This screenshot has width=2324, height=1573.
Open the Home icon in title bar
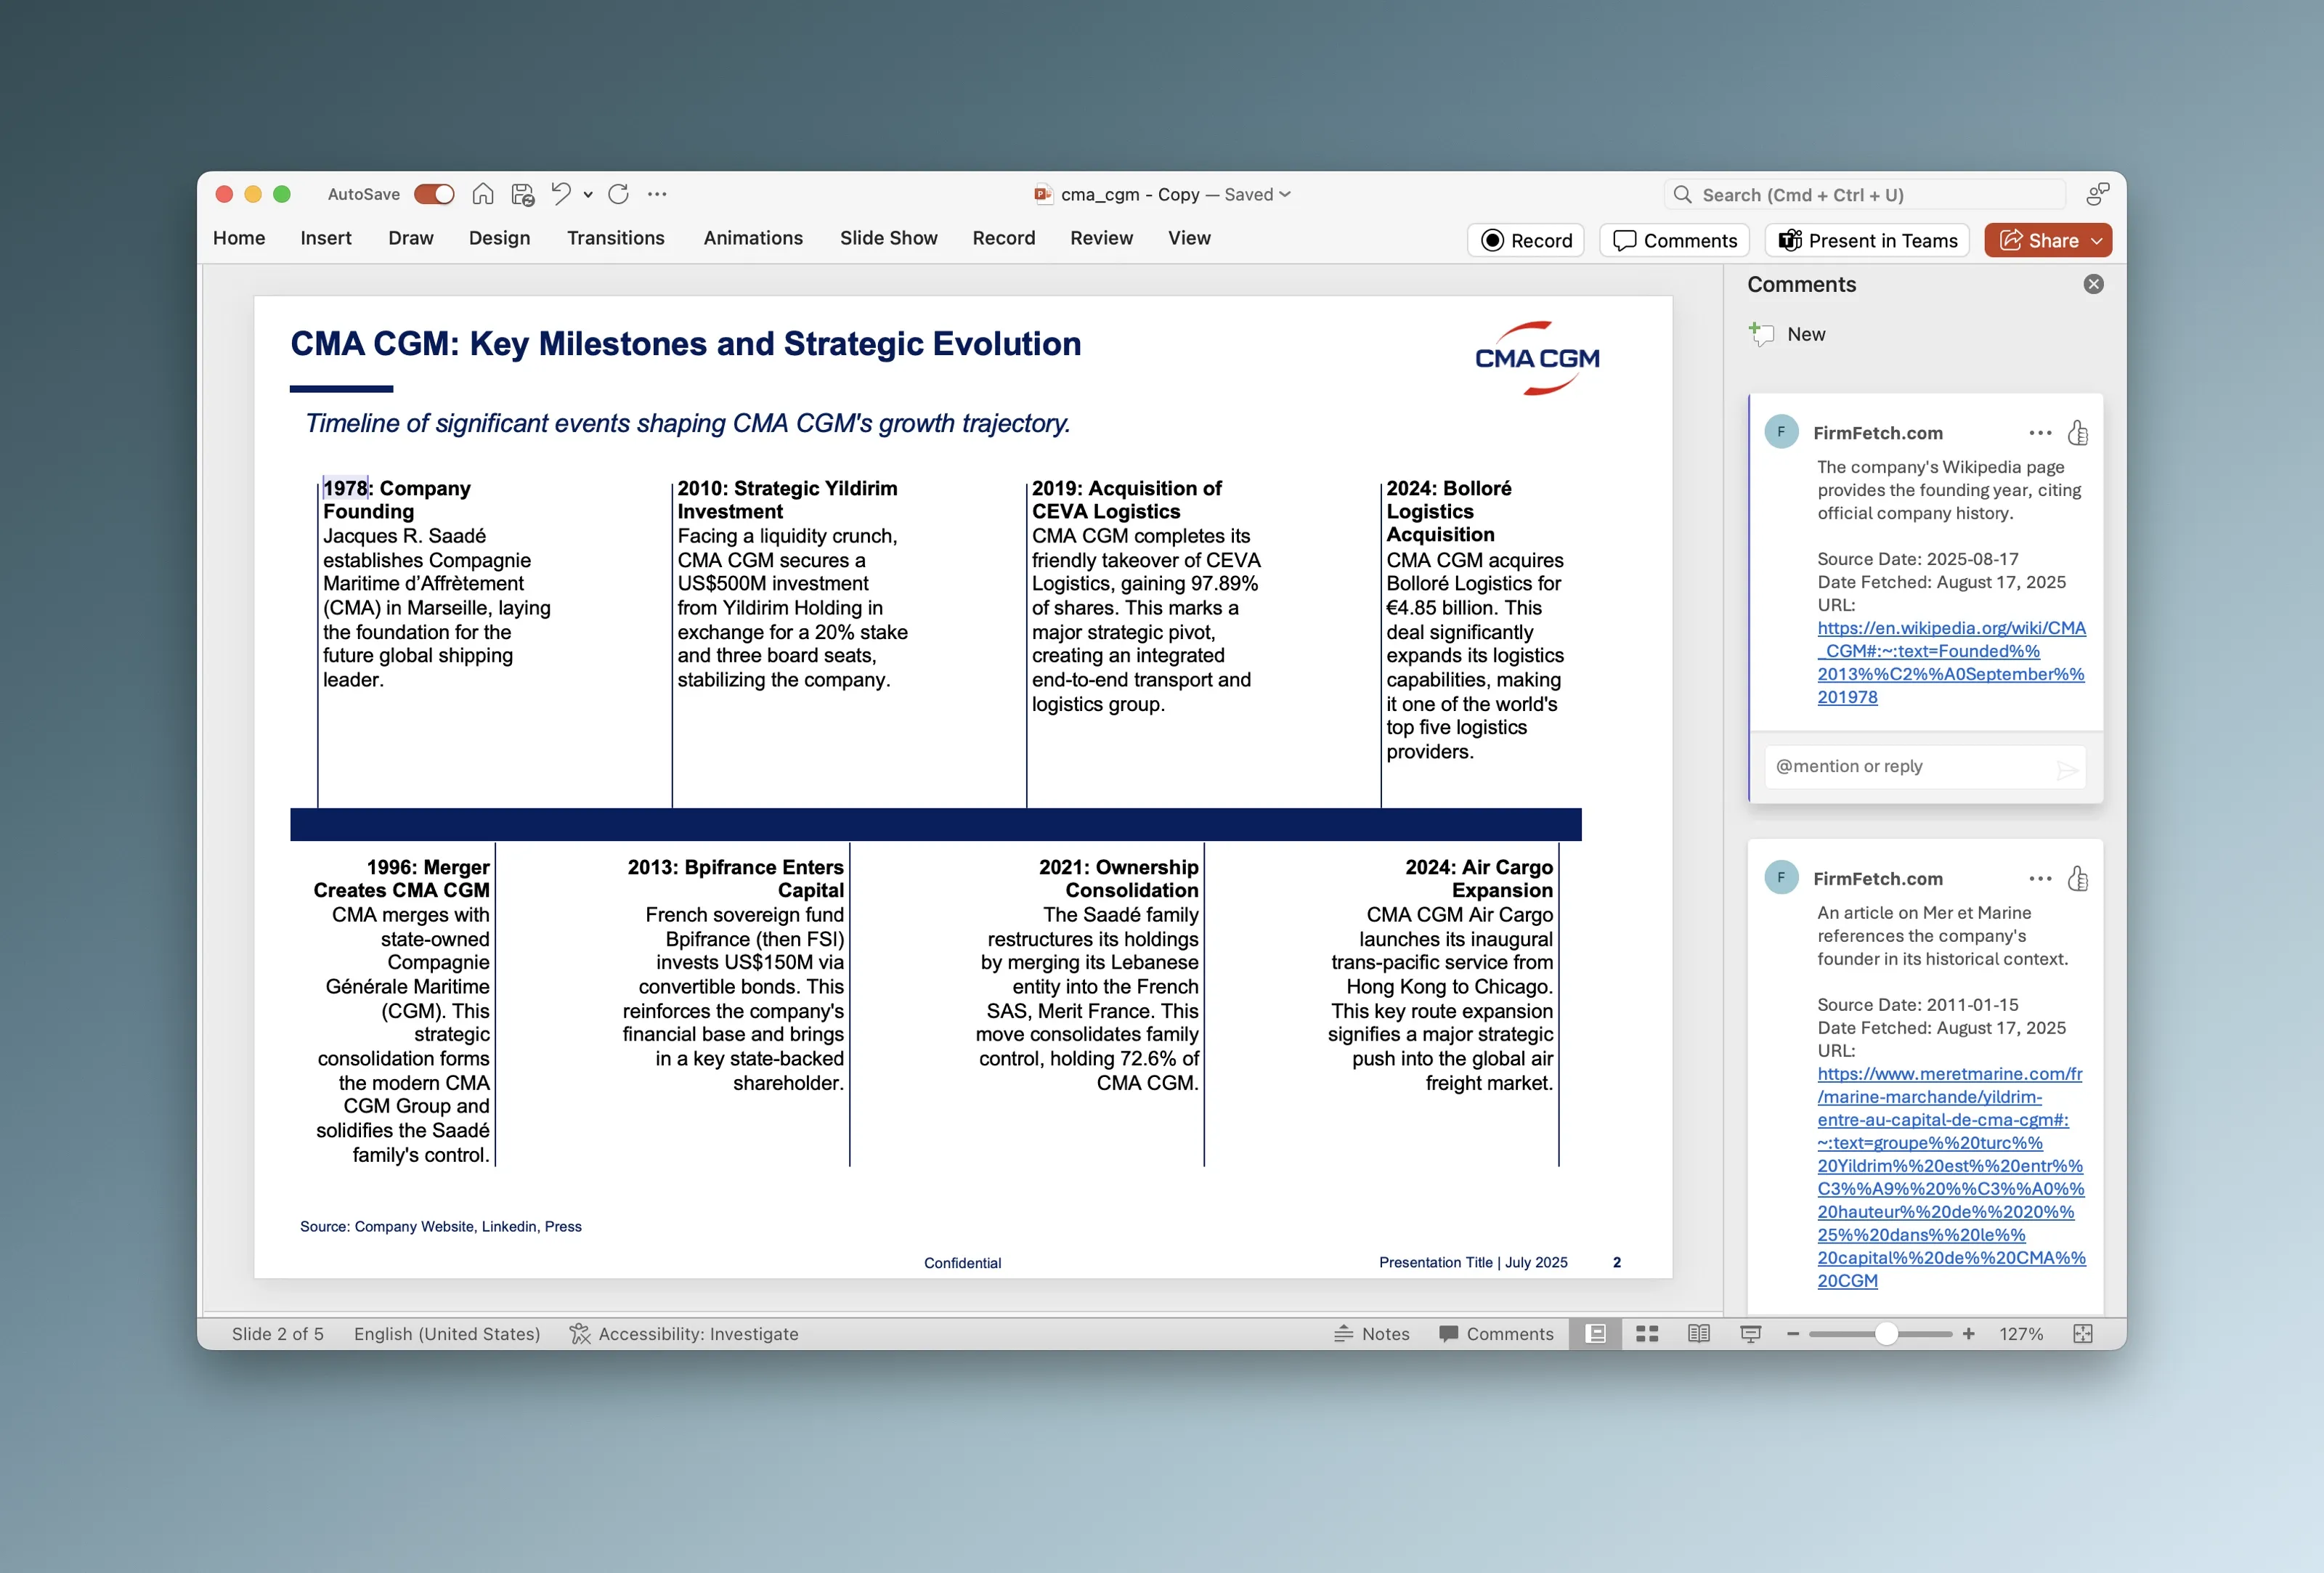pos(483,194)
